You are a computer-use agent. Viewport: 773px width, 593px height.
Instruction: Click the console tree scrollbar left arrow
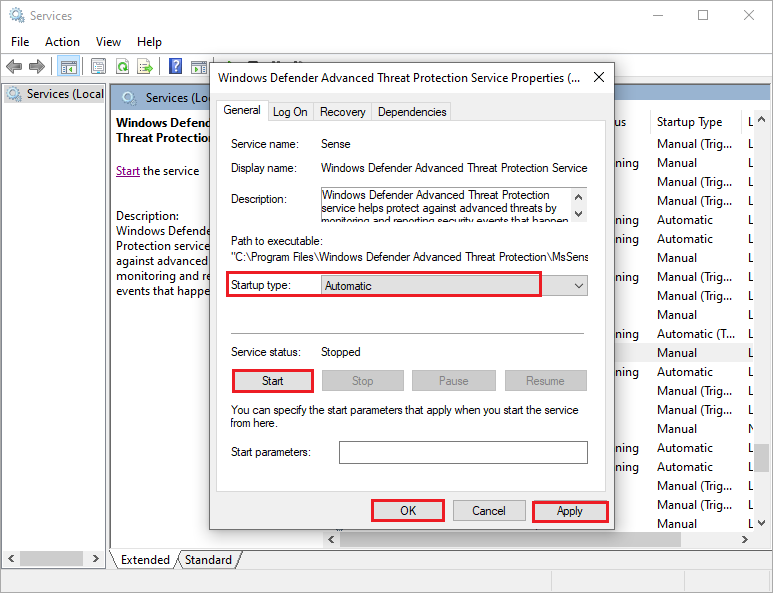pyautogui.click(x=11, y=559)
